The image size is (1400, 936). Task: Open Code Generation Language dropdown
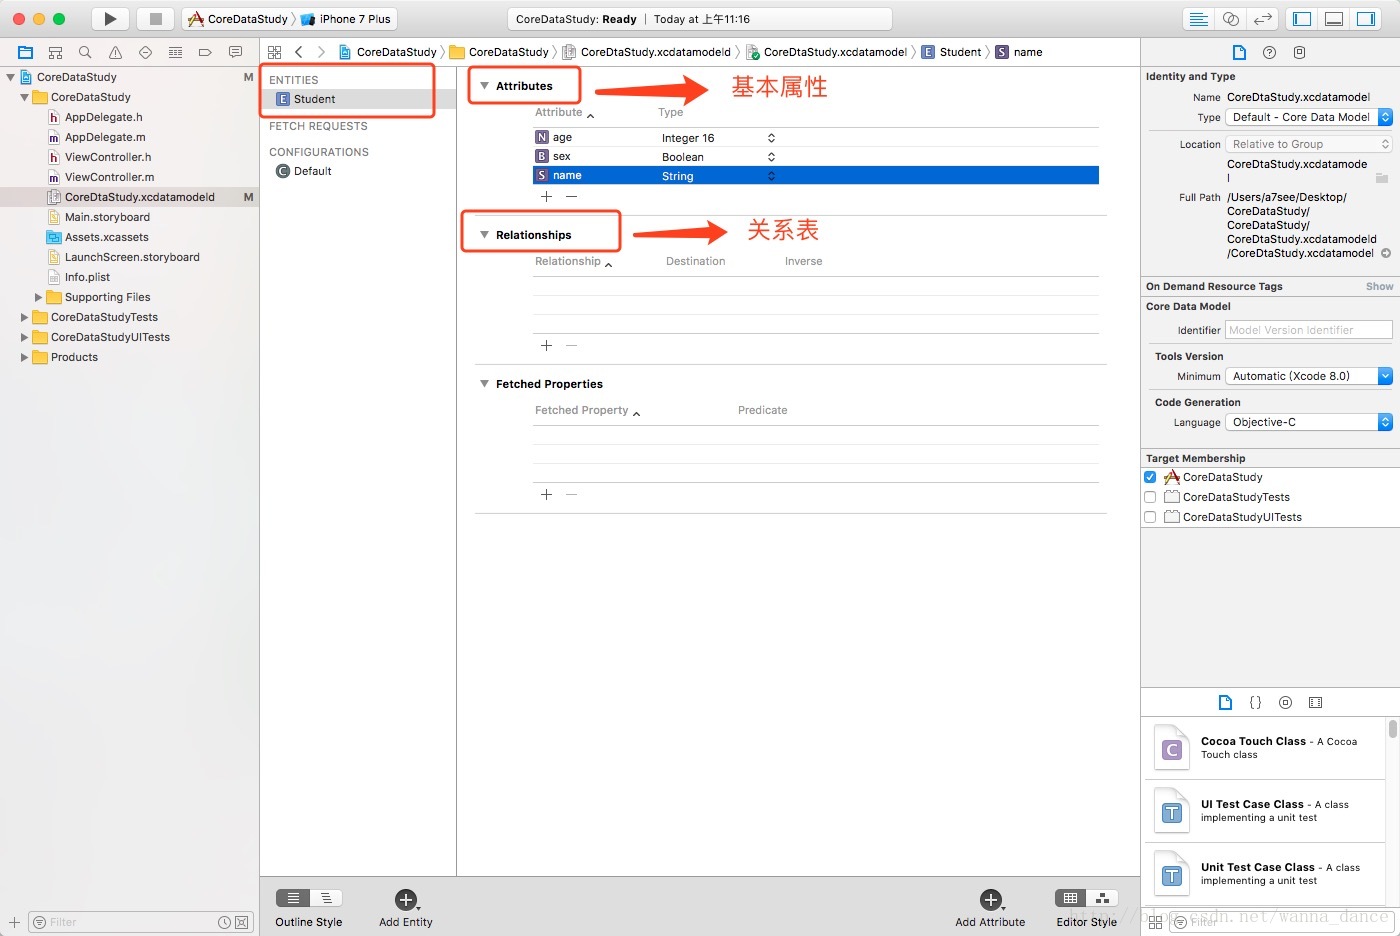1309,422
